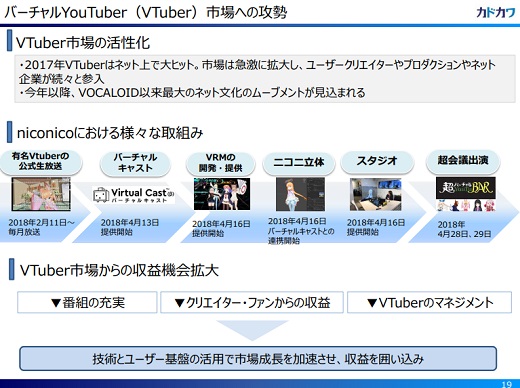Screen dimensions: 520x388
Task: Click the heading VTuber市場からの収益機会拡大
Action: point(119,270)
